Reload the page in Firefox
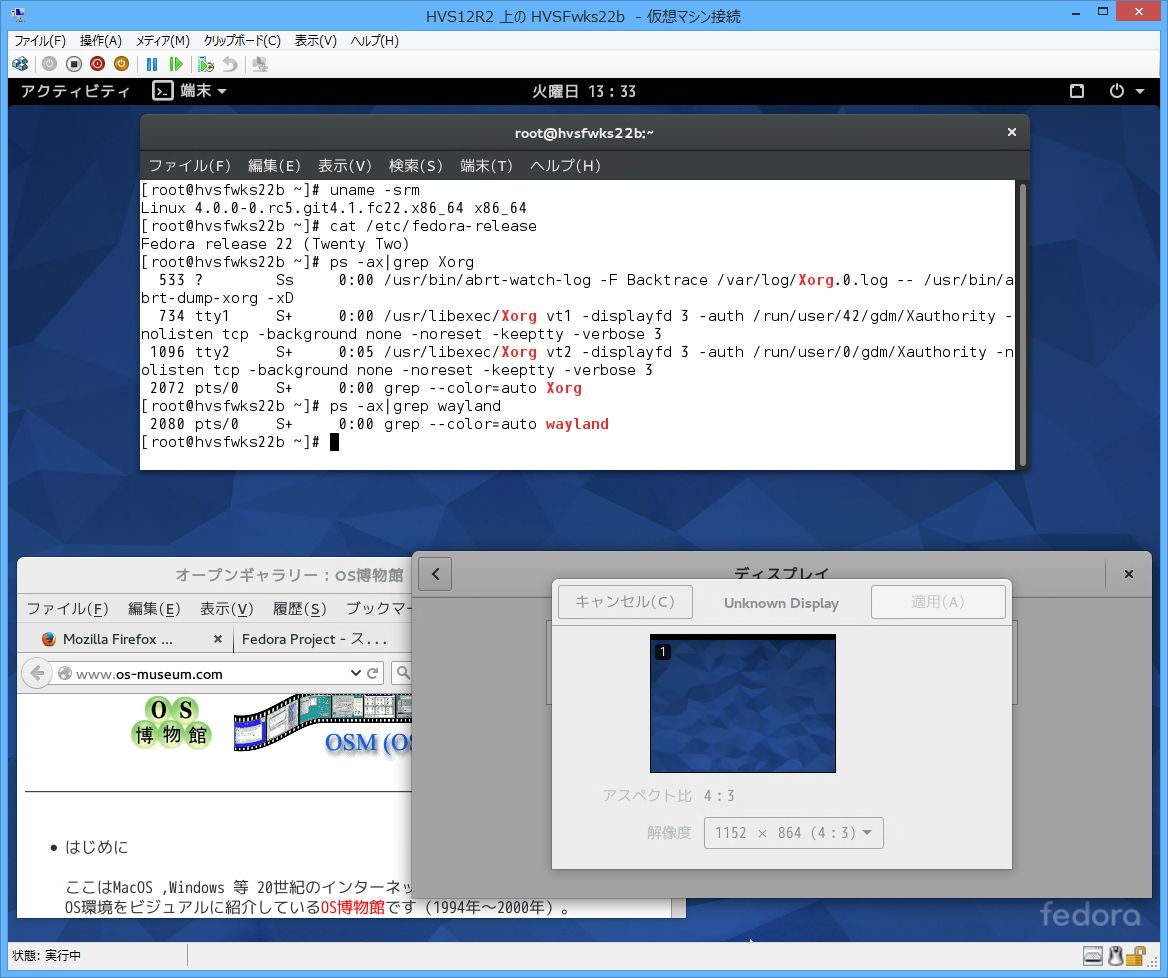This screenshot has height=978, width=1168. point(373,673)
